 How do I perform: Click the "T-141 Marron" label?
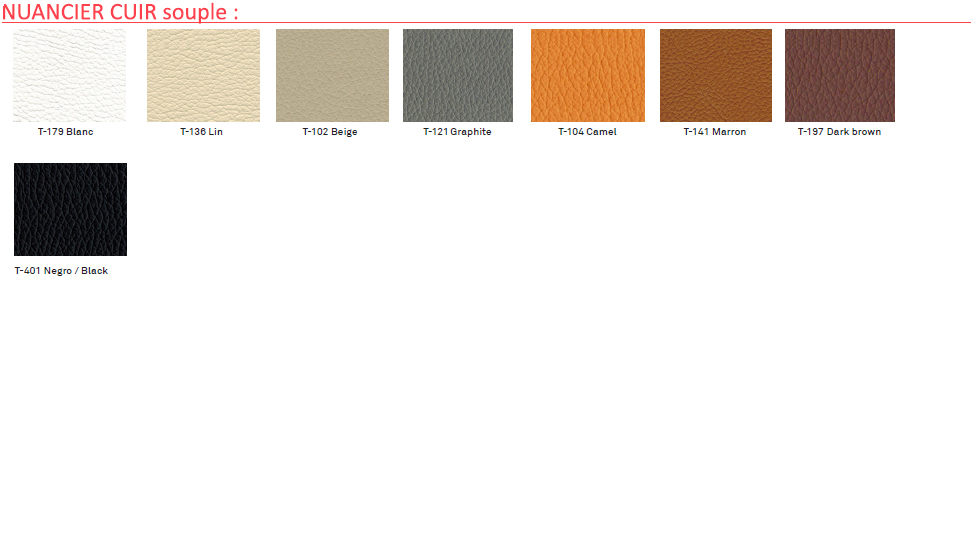click(x=714, y=132)
